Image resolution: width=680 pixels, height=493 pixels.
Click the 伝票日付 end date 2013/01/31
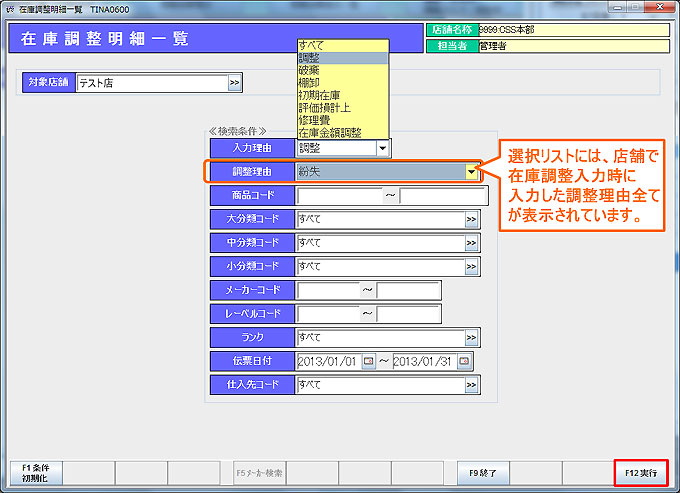pos(425,361)
